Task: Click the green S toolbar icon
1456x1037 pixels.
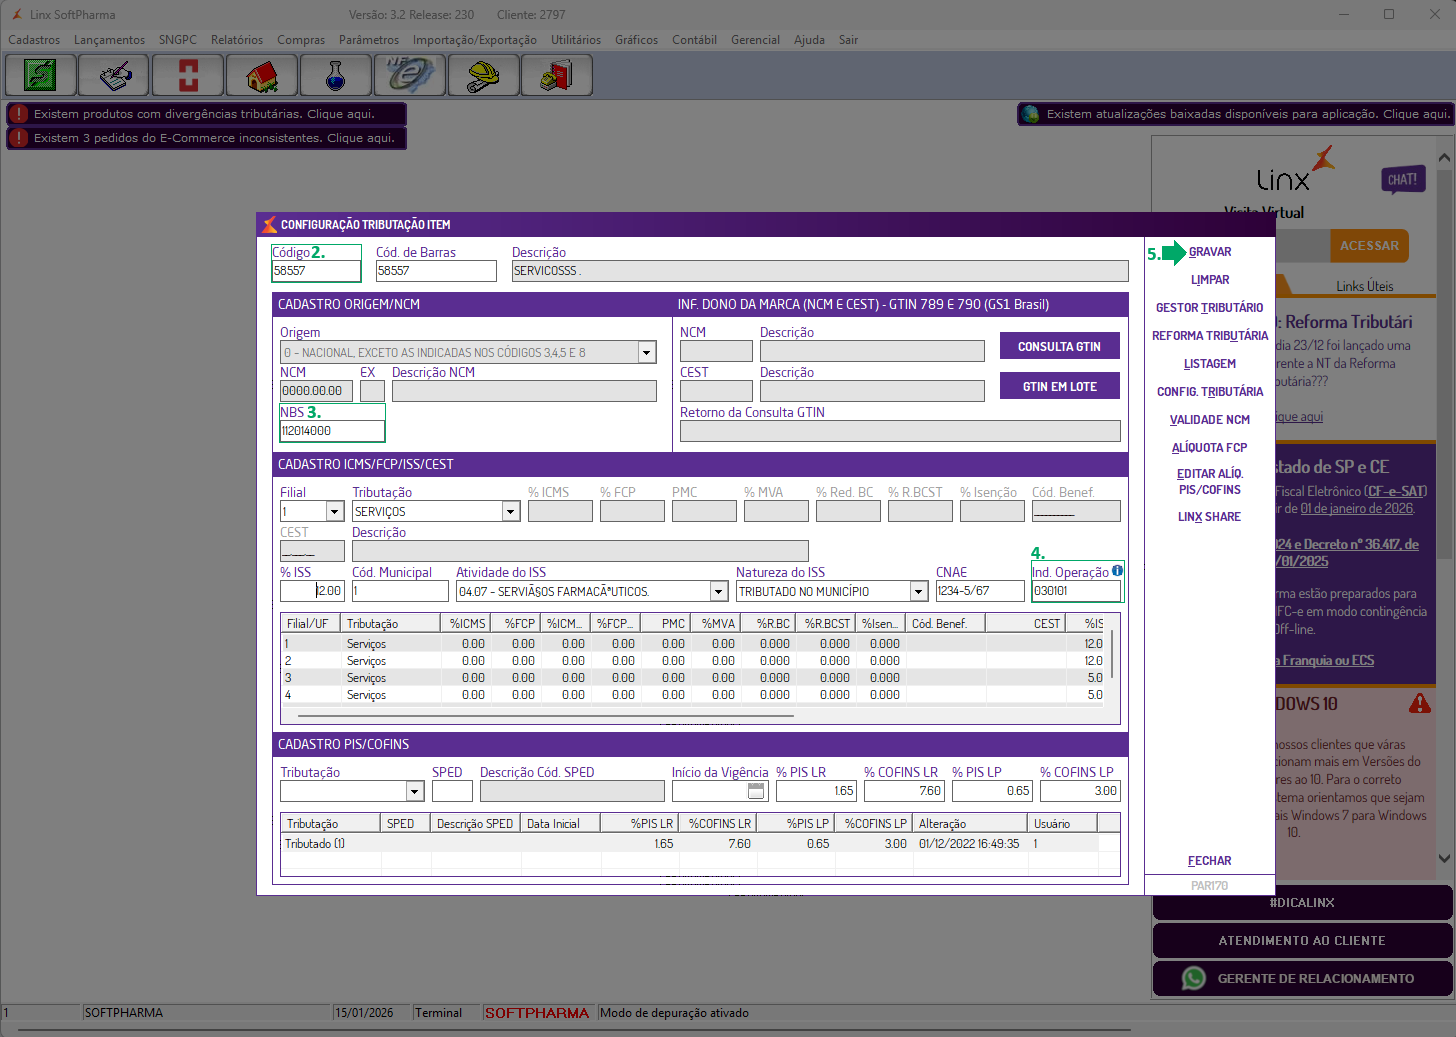Action: coord(41,75)
